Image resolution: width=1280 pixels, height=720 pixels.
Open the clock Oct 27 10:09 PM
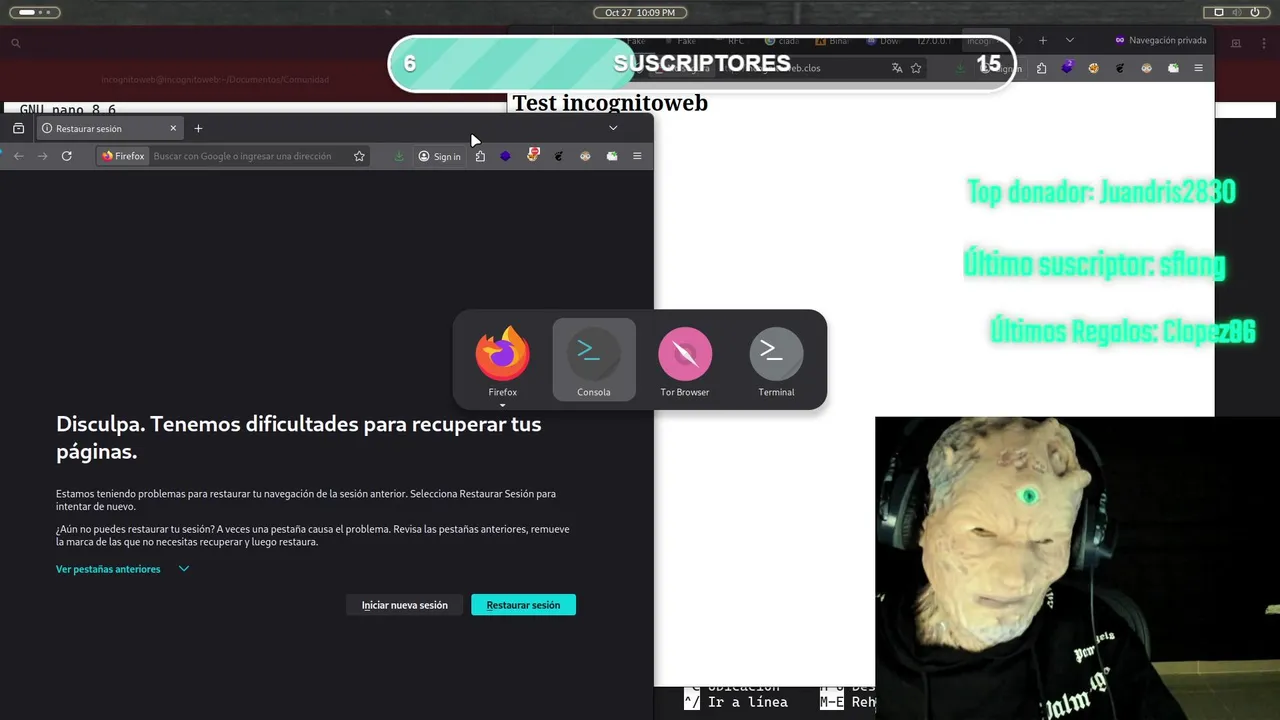[x=640, y=12]
